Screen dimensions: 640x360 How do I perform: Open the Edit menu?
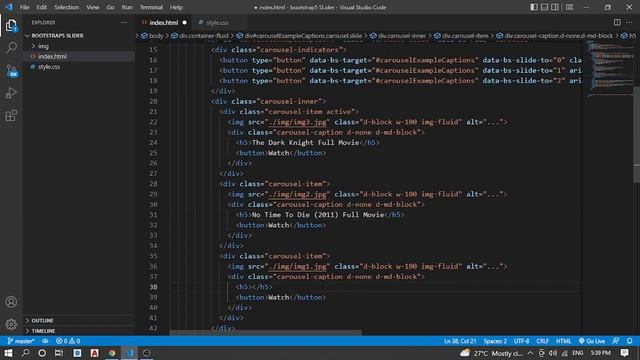[x=41, y=7]
